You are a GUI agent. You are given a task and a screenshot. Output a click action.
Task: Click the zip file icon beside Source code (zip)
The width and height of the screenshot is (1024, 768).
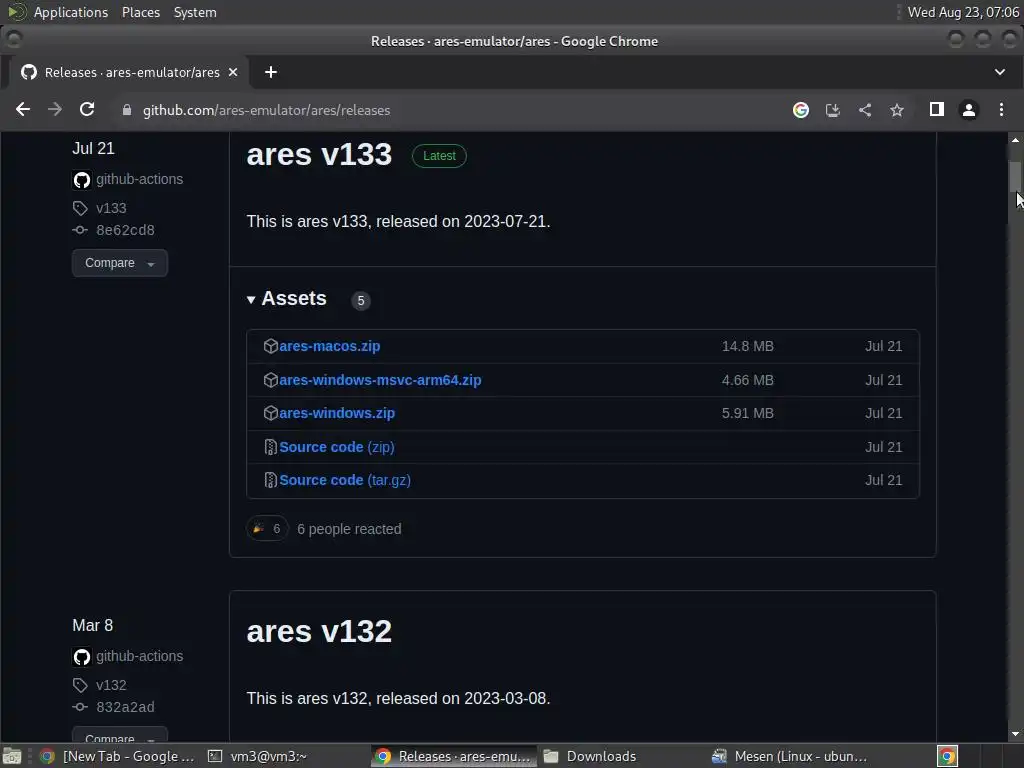[x=270, y=447]
